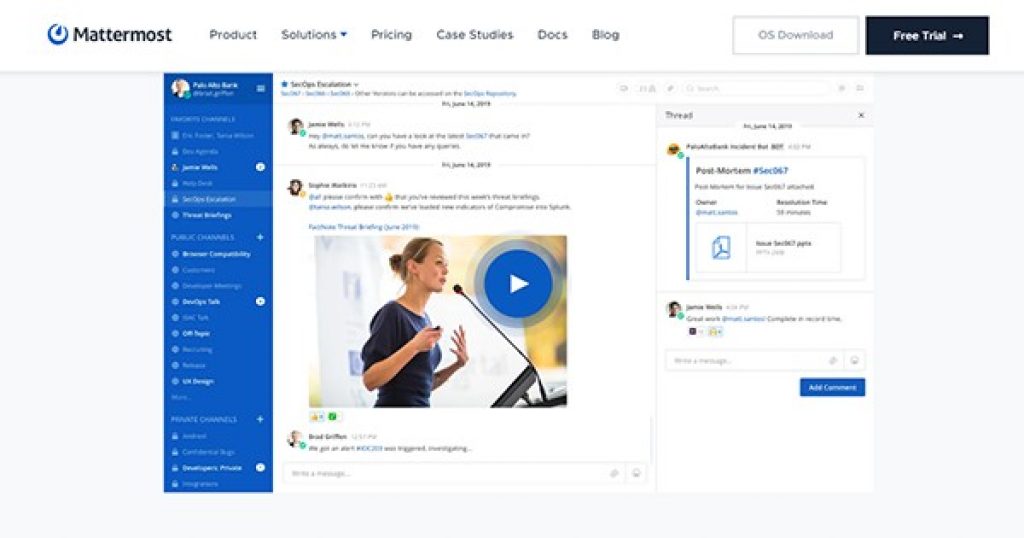Click Jamie Wells avatar in thread

(674, 309)
